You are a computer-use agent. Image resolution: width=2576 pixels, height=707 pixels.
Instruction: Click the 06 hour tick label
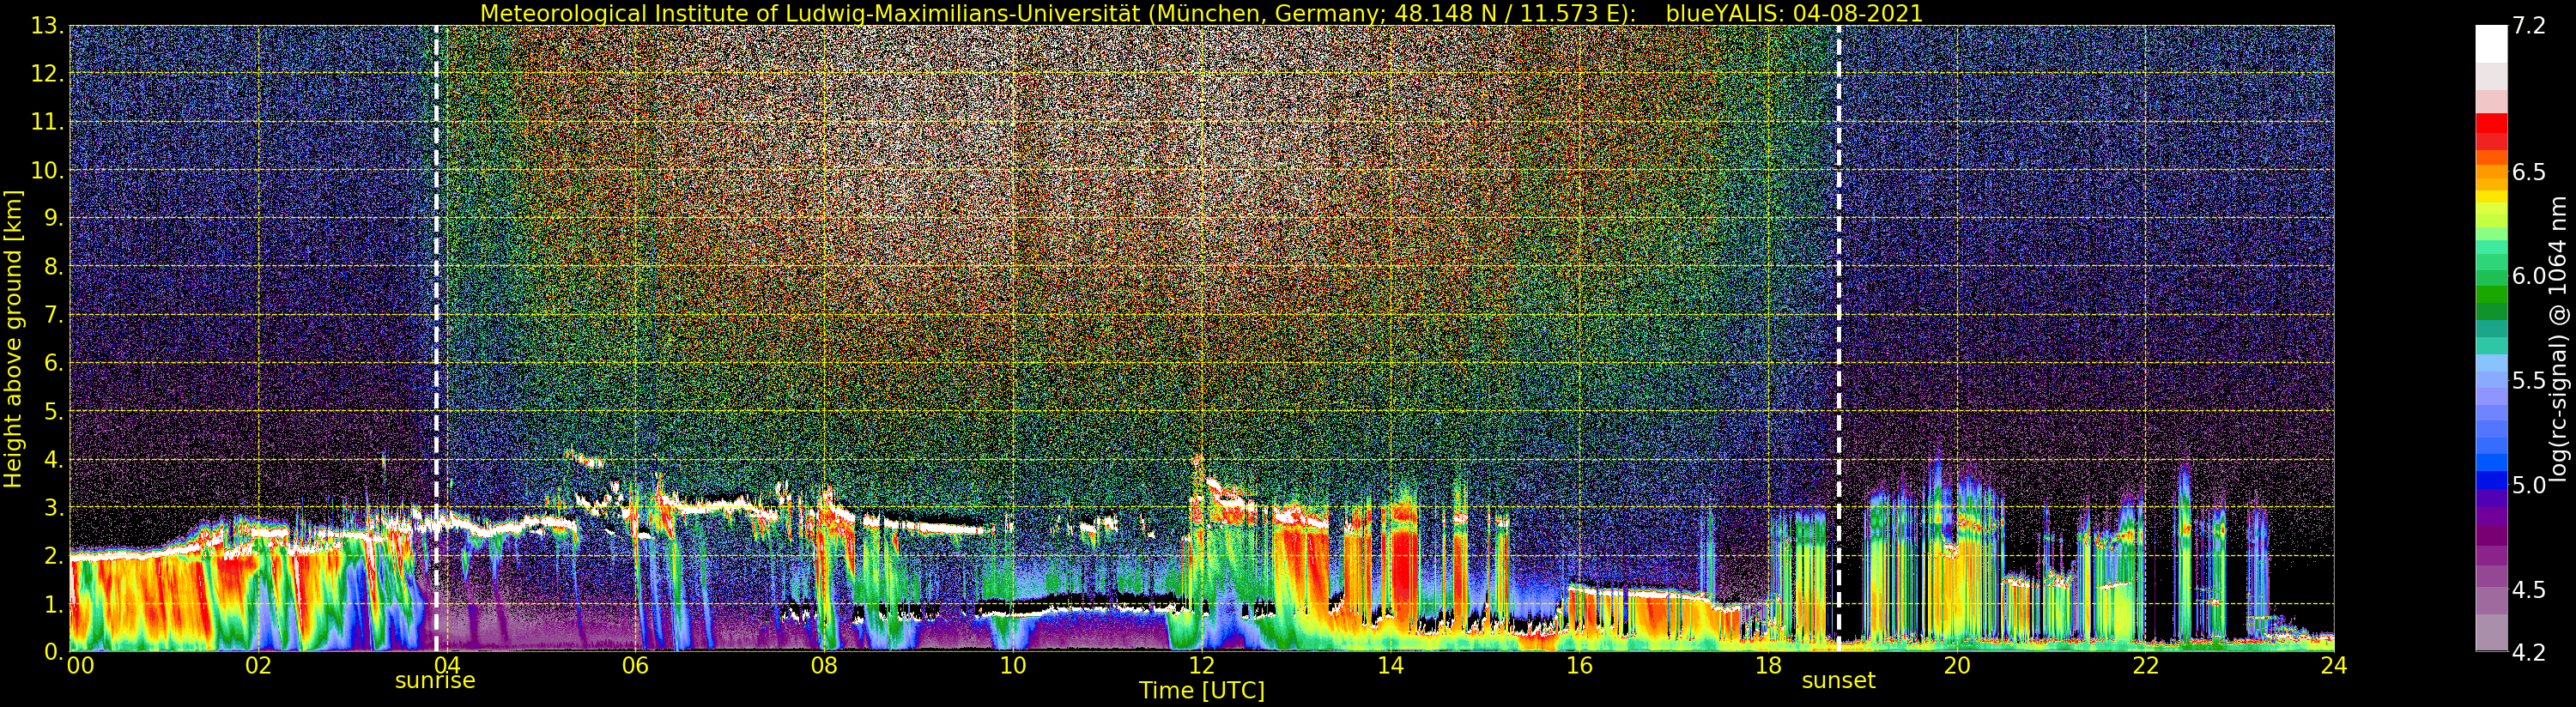point(635,665)
